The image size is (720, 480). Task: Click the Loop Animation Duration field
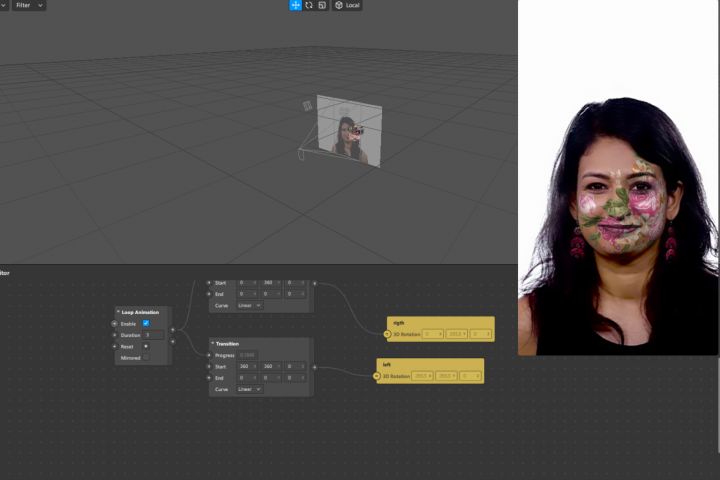[x=153, y=335]
